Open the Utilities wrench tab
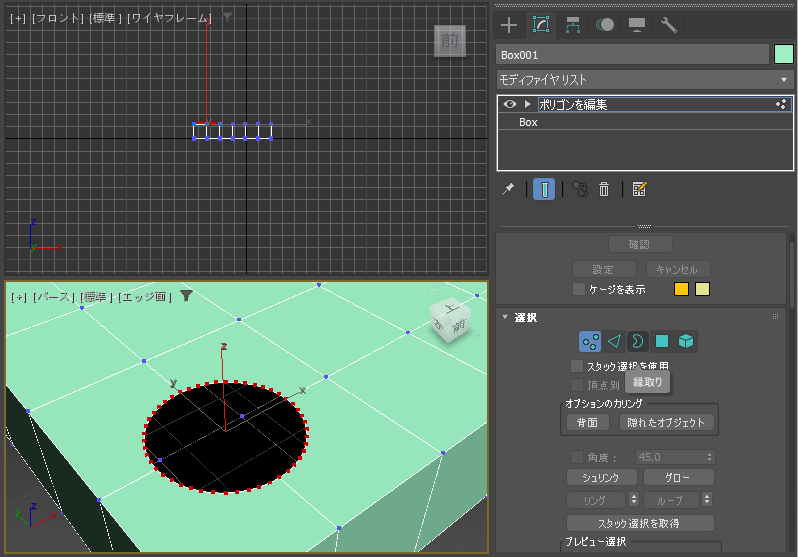This screenshot has height=557, width=798. pos(668,24)
